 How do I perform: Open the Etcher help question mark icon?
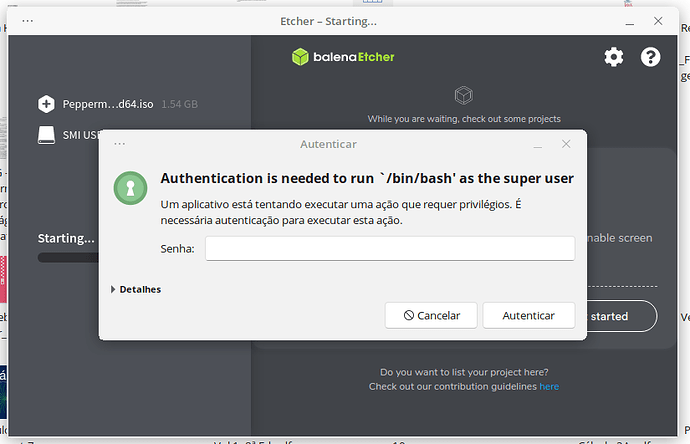[650, 57]
